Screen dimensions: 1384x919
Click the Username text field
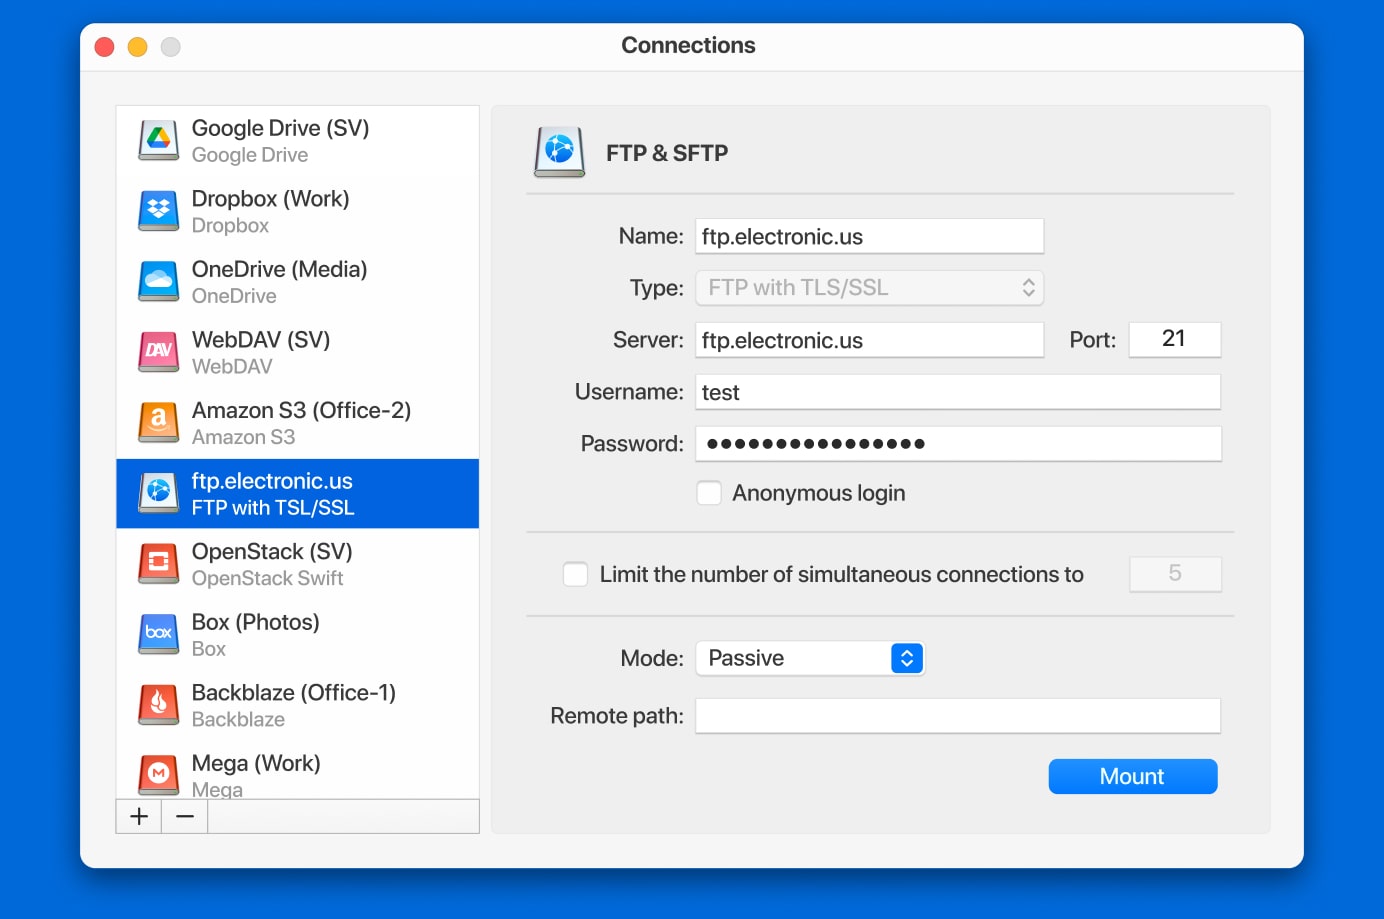tap(957, 392)
